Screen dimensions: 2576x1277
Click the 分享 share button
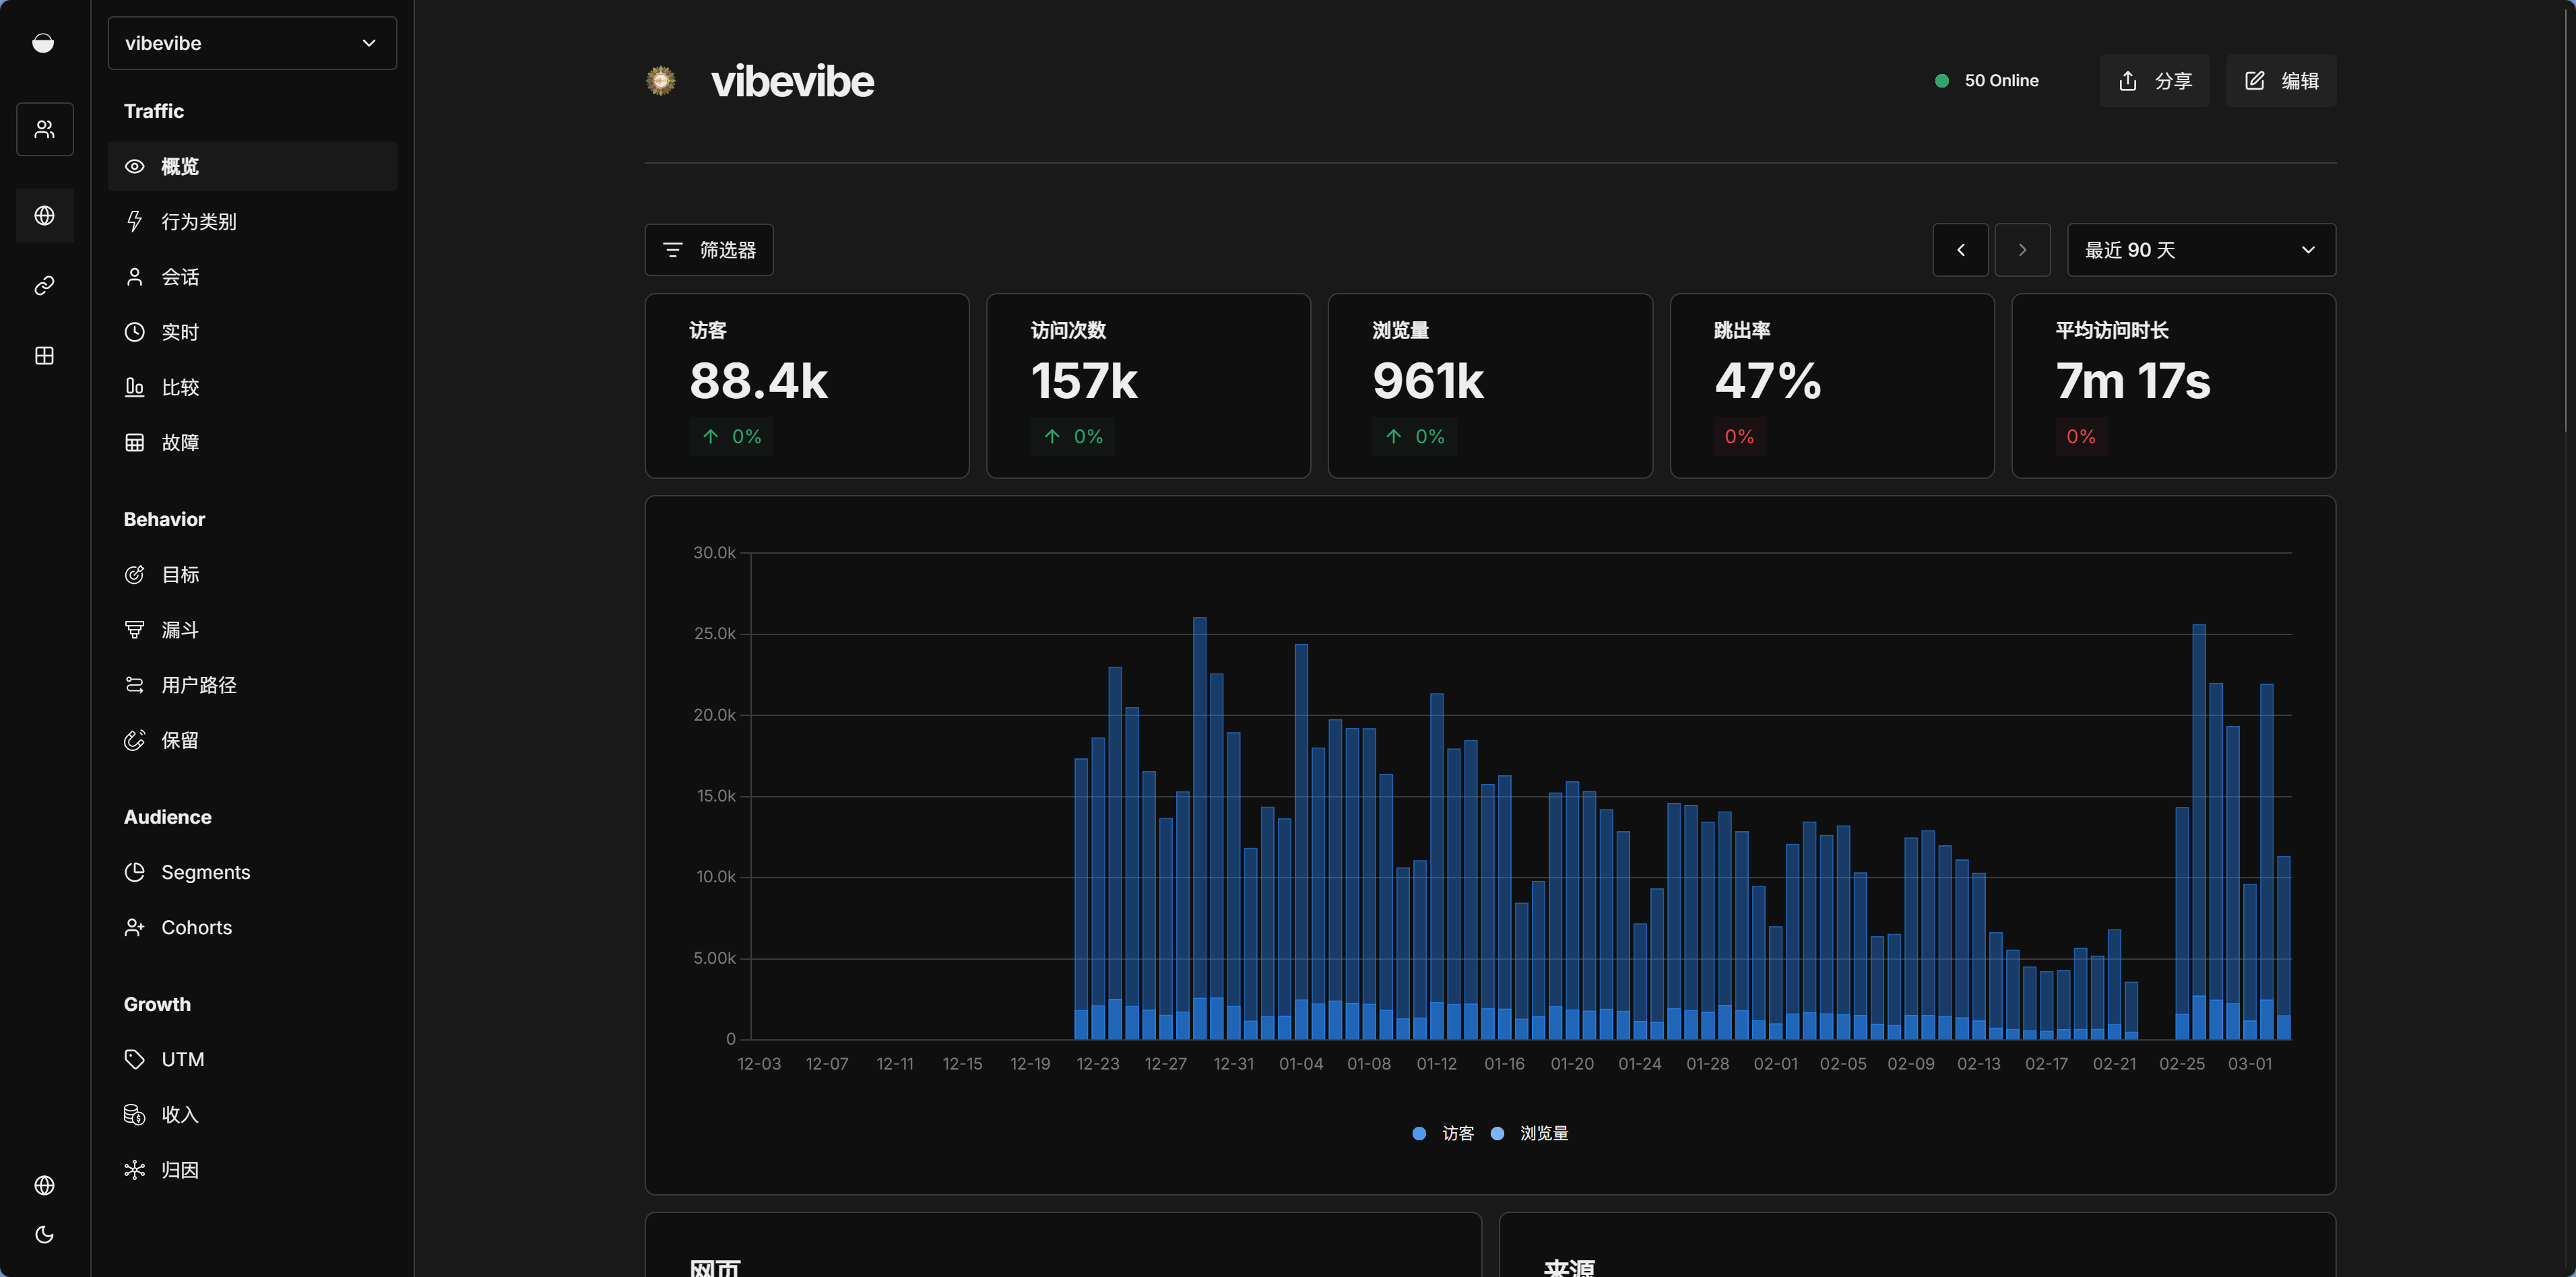click(x=2154, y=81)
